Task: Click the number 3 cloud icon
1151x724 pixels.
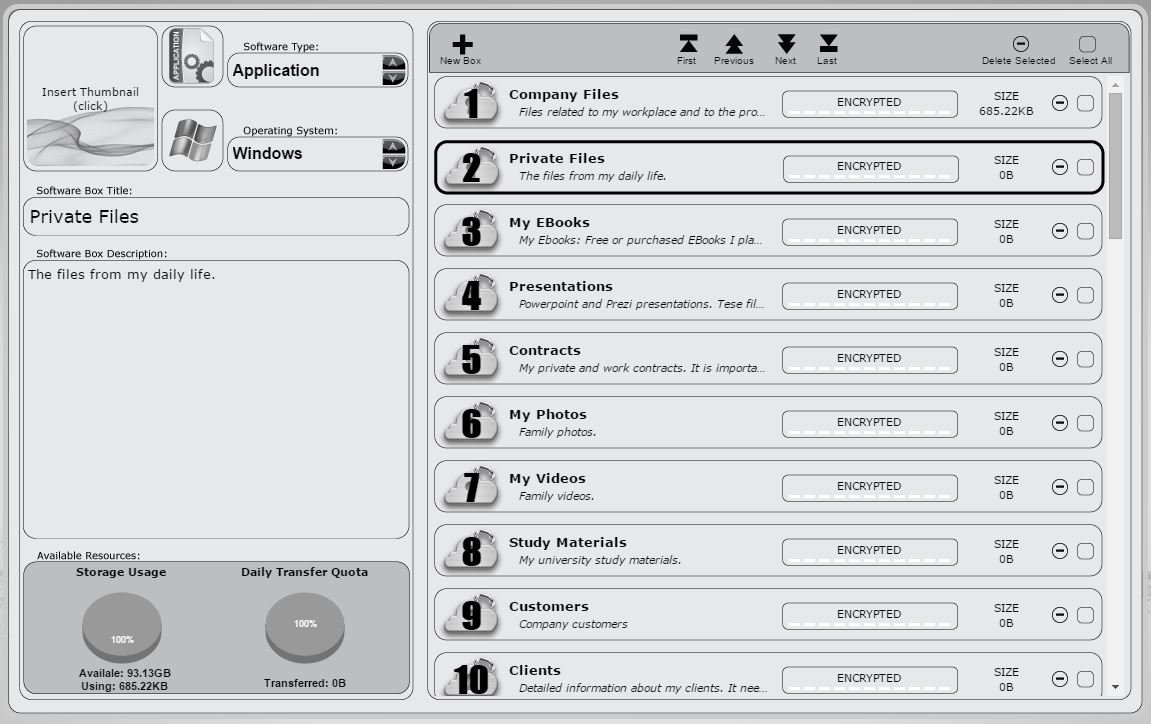Action: 471,231
